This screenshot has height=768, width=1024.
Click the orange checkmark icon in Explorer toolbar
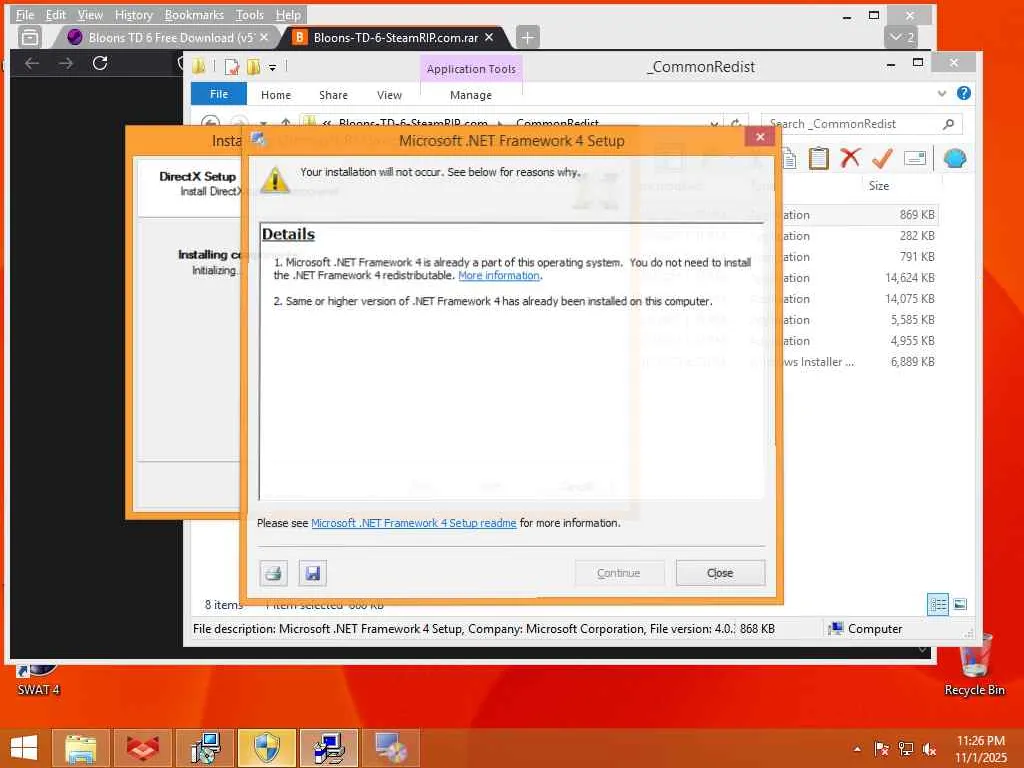click(882, 158)
